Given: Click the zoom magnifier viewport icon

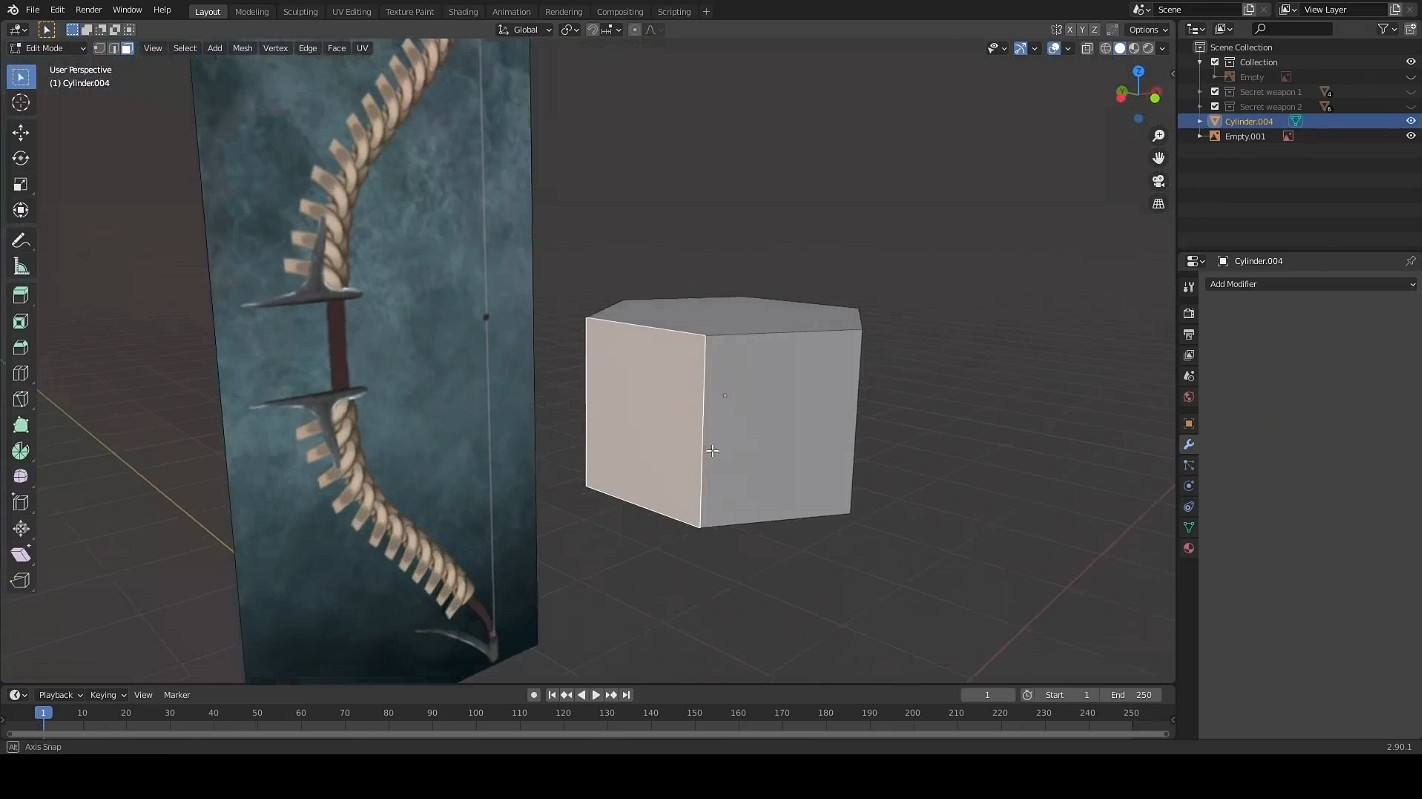Looking at the screenshot, I should [1158, 136].
